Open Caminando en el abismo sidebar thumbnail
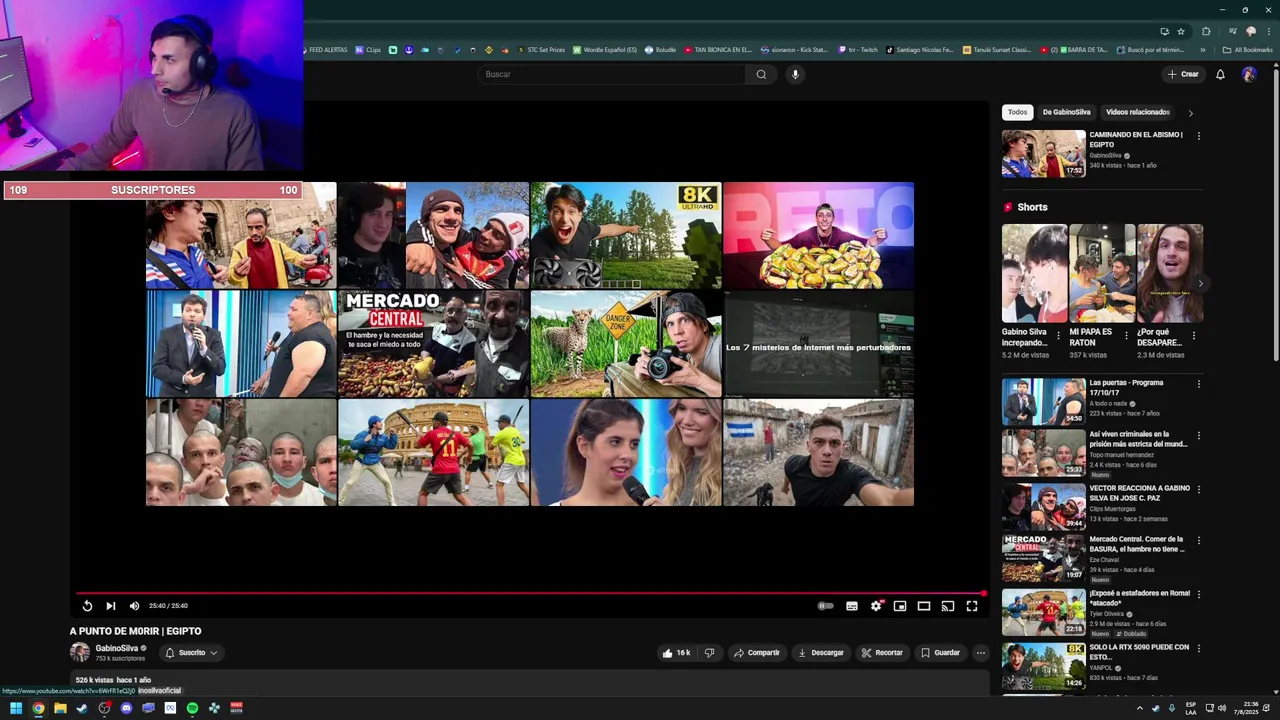1280x720 pixels. pyautogui.click(x=1043, y=154)
